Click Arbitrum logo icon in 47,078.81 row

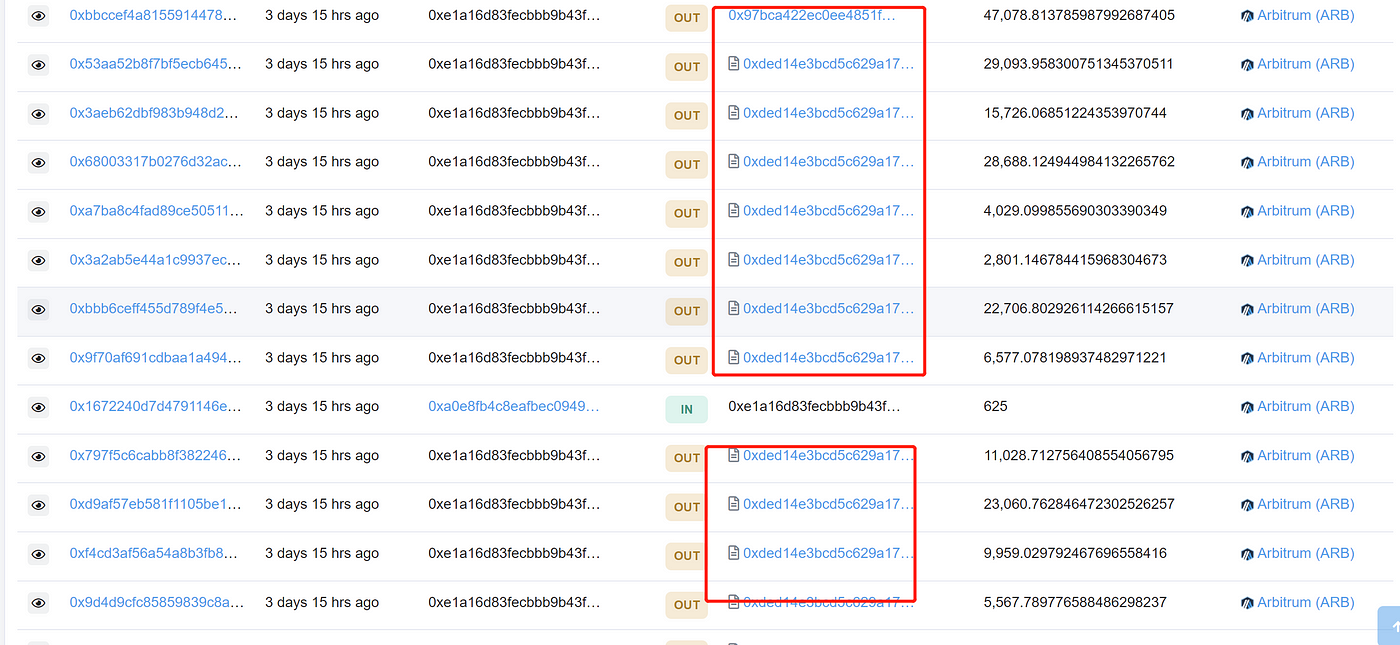pyautogui.click(x=1247, y=16)
